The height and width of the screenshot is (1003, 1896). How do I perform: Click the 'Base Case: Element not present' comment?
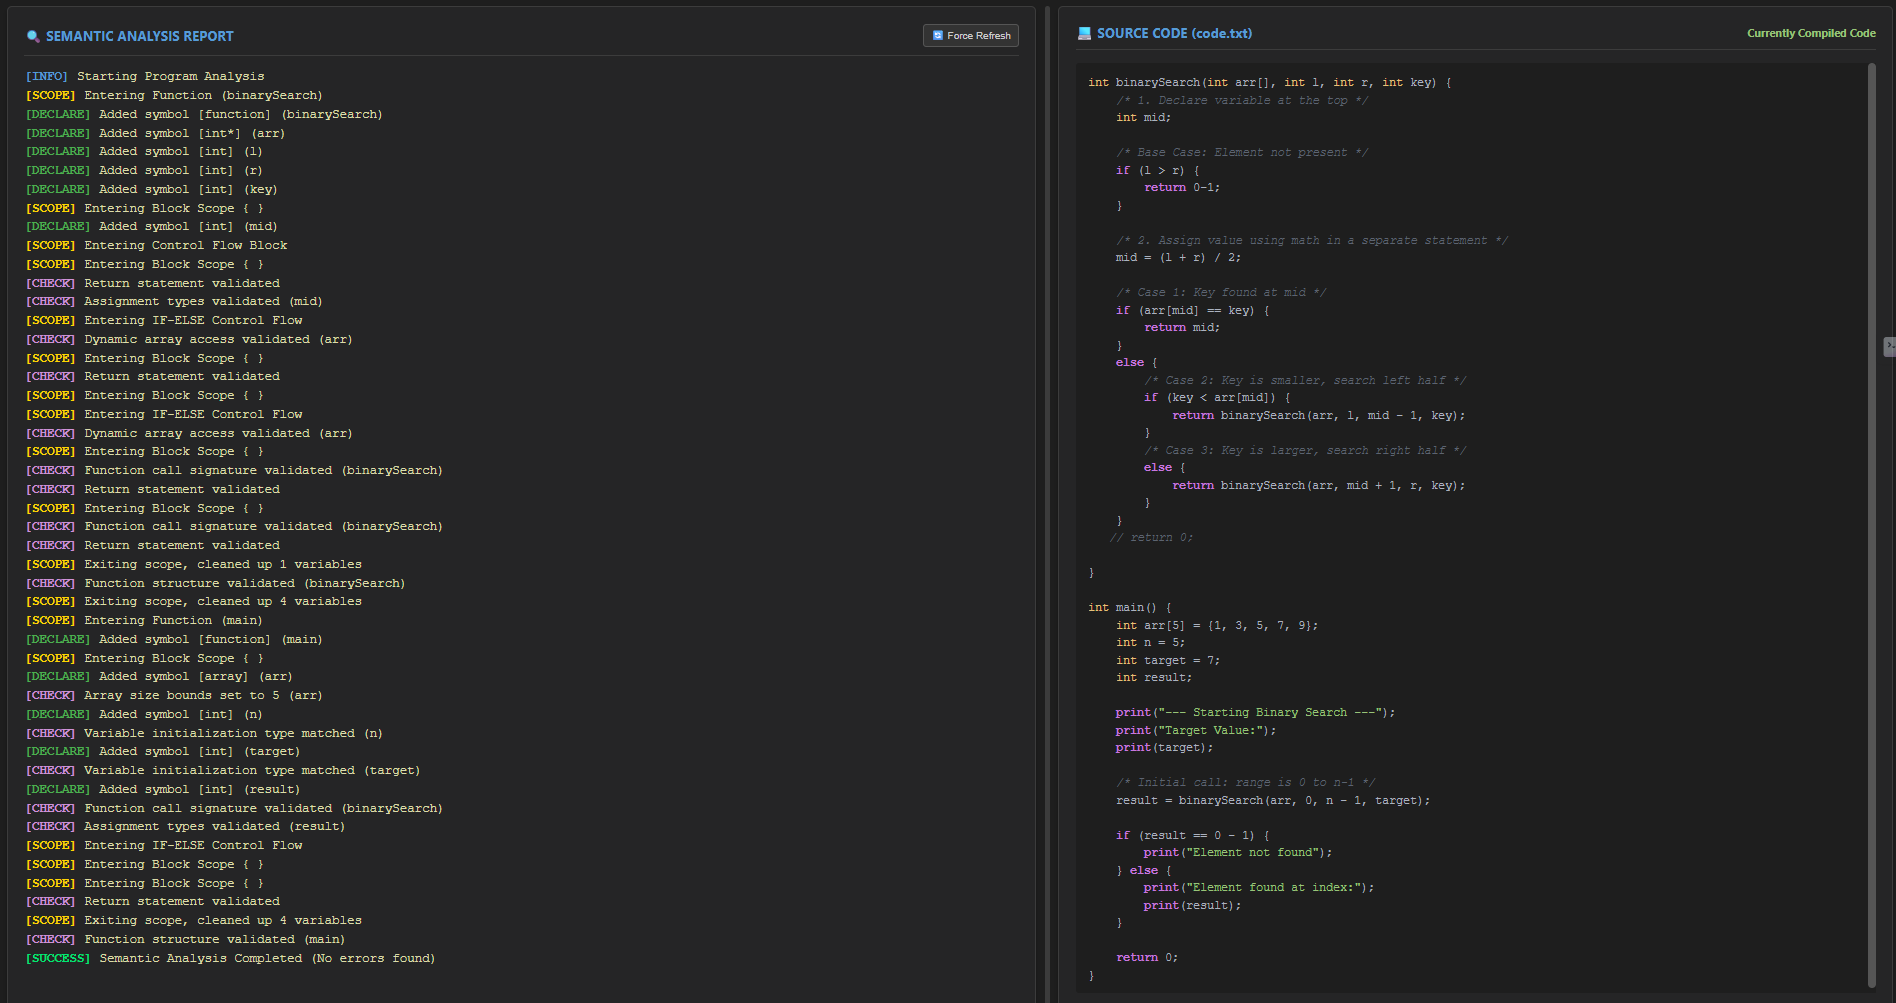click(1242, 152)
